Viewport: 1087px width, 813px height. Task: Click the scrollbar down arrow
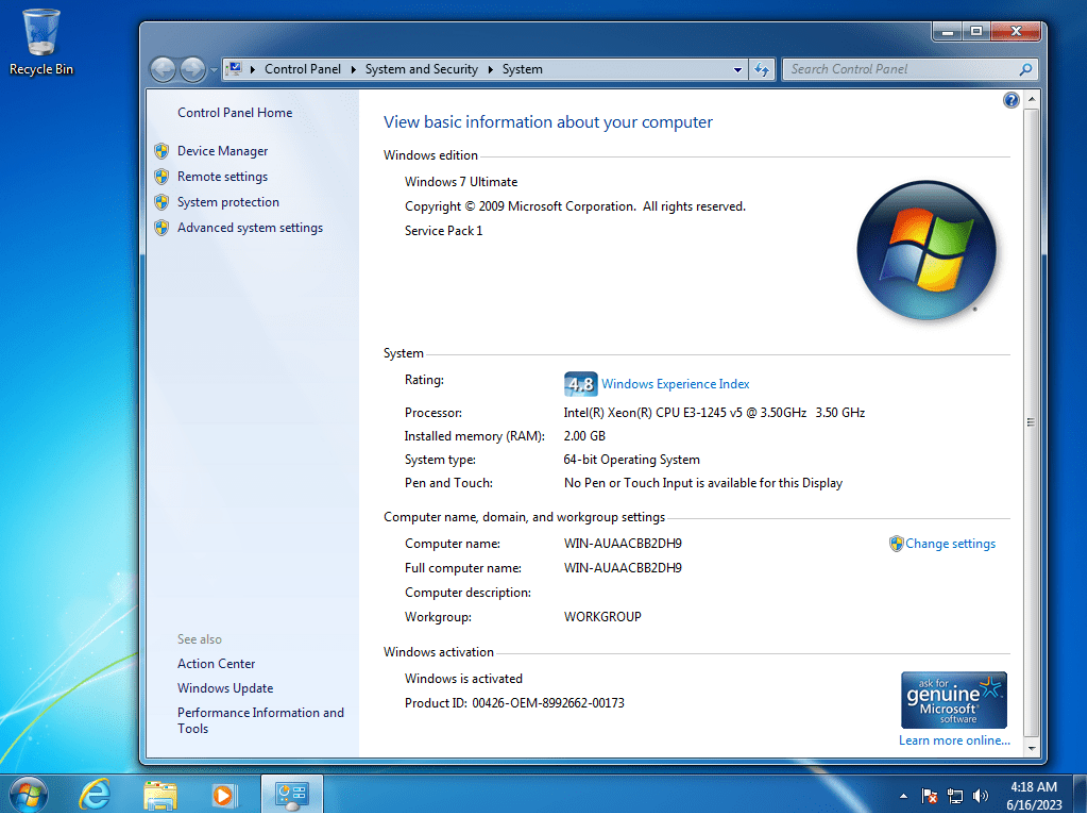(1032, 749)
